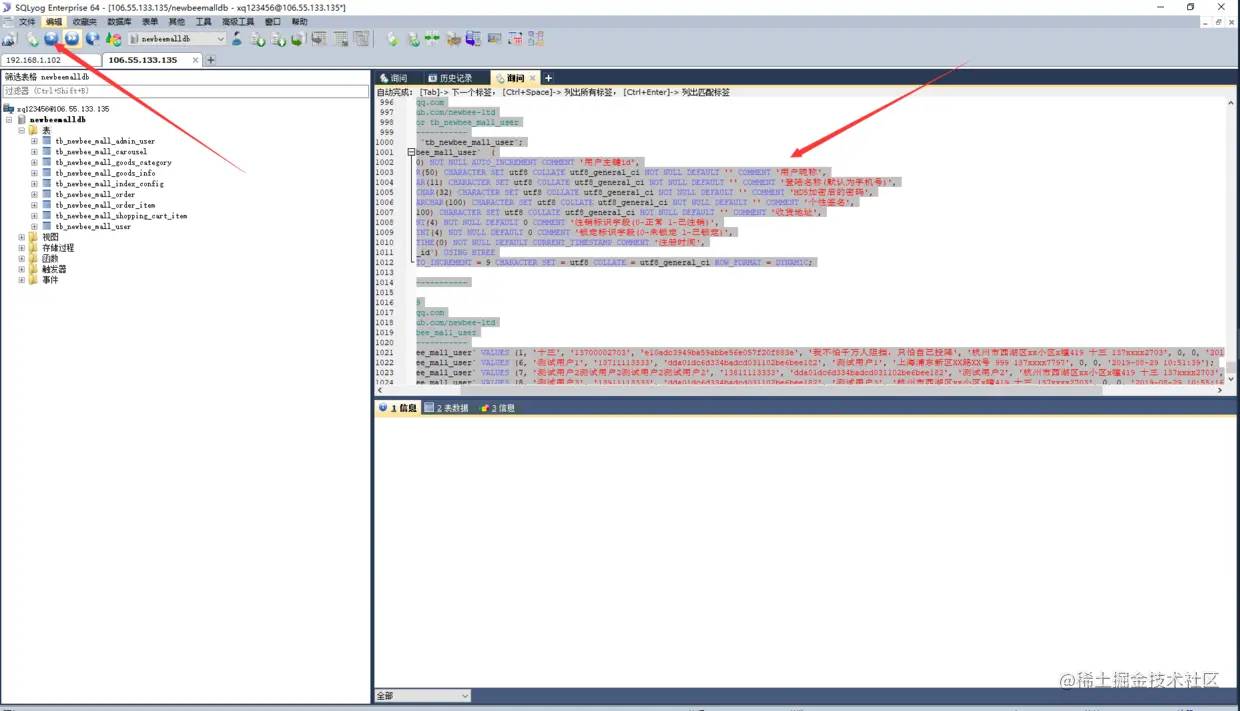Open the 2 表数据 result tab

tap(446, 408)
